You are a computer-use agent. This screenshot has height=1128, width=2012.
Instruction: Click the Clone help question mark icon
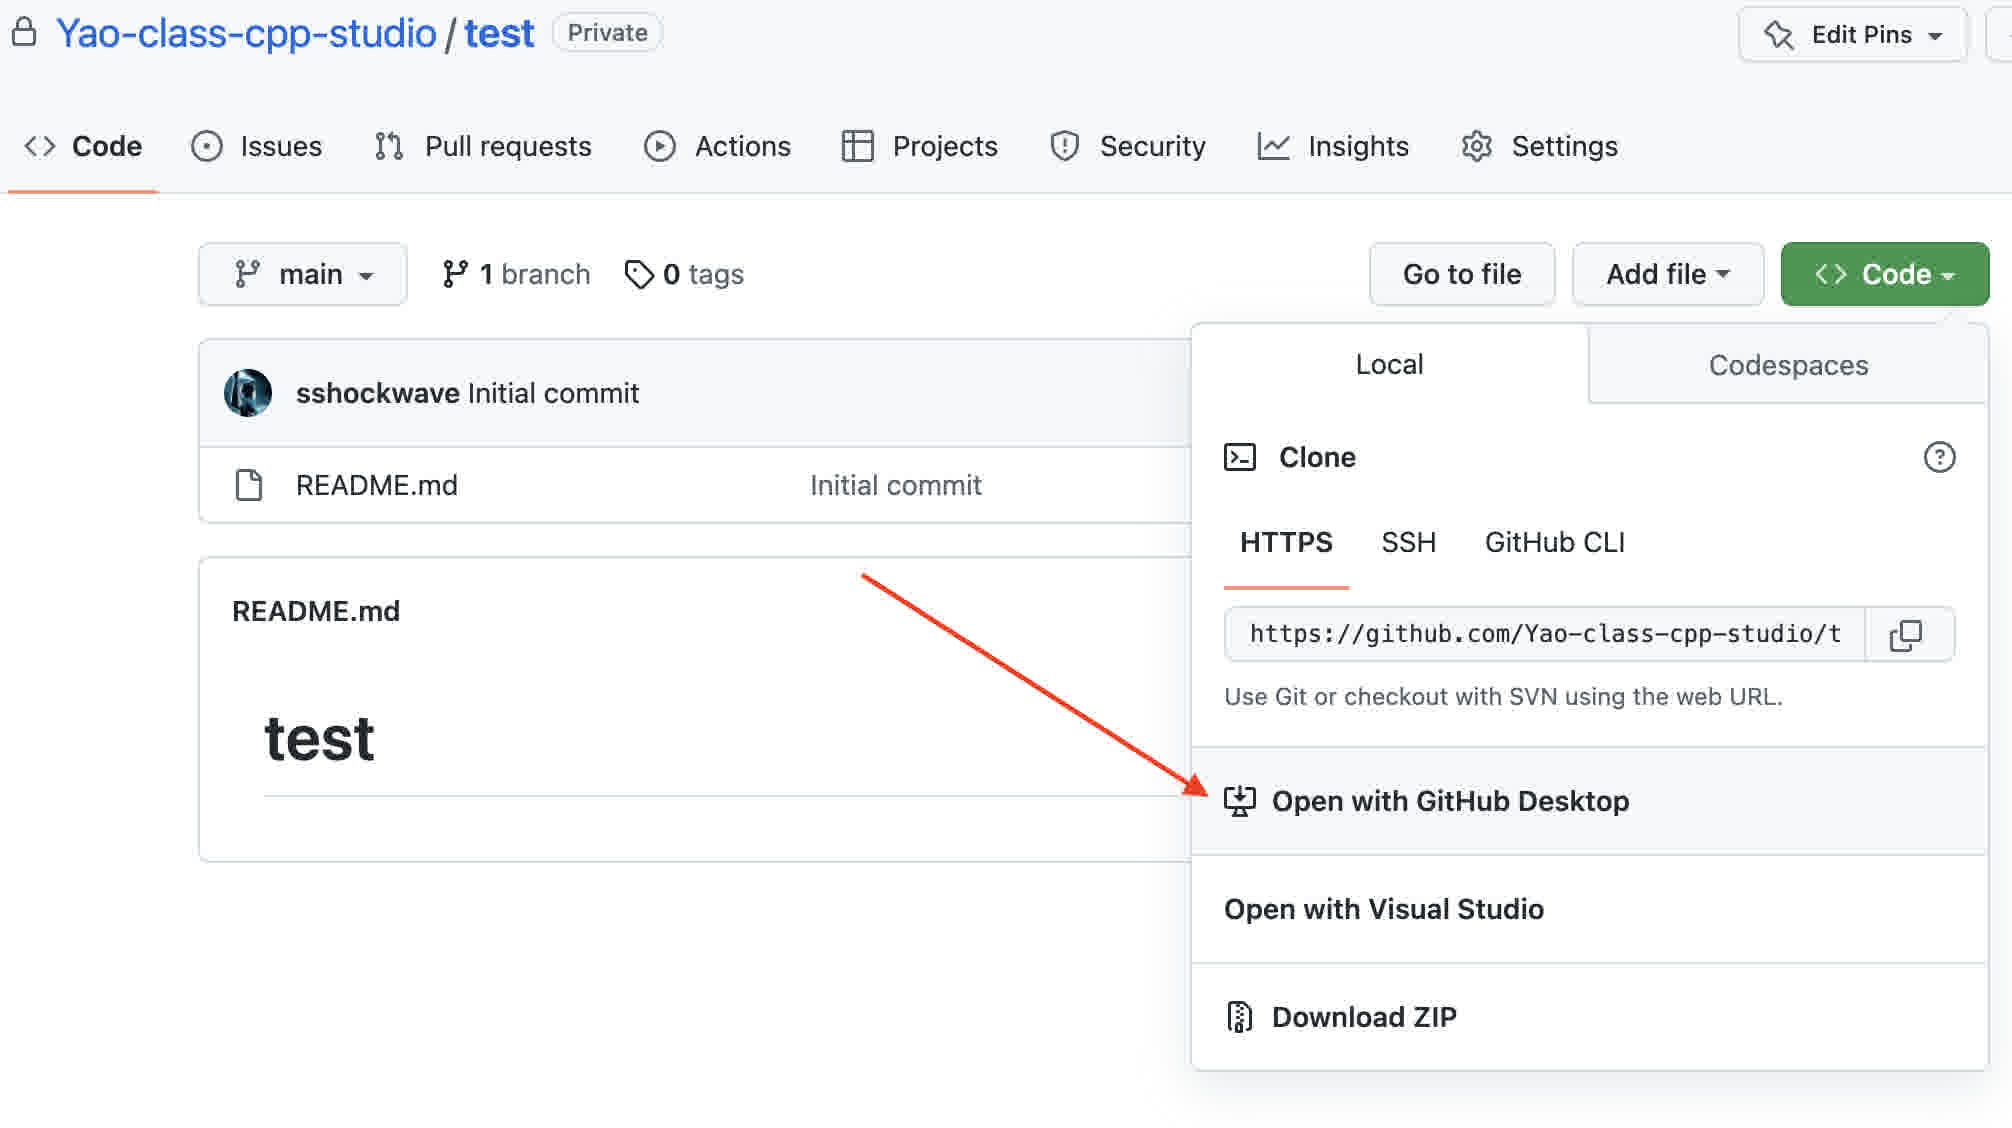pos(1940,457)
